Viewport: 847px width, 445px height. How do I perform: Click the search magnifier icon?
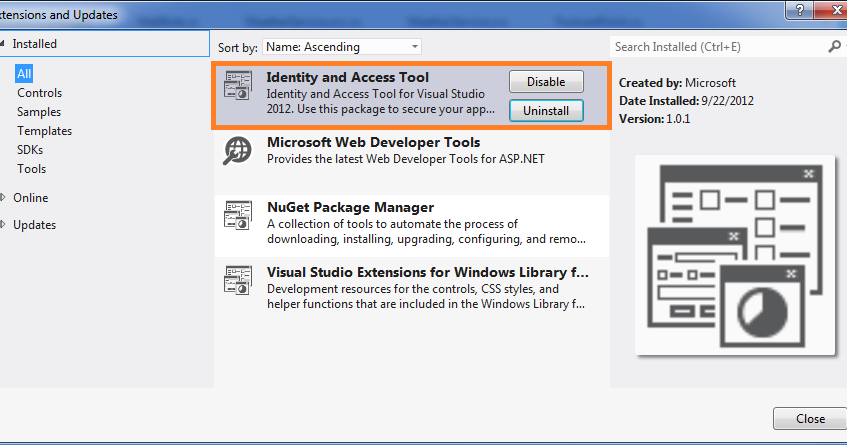click(x=835, y=47)
